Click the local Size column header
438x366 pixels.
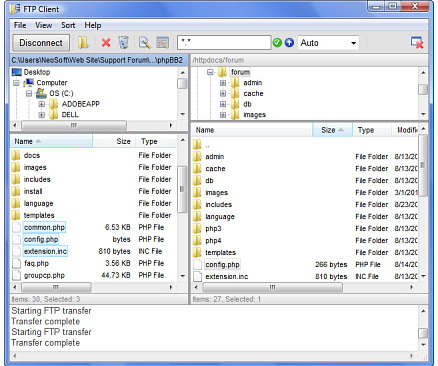114,141
